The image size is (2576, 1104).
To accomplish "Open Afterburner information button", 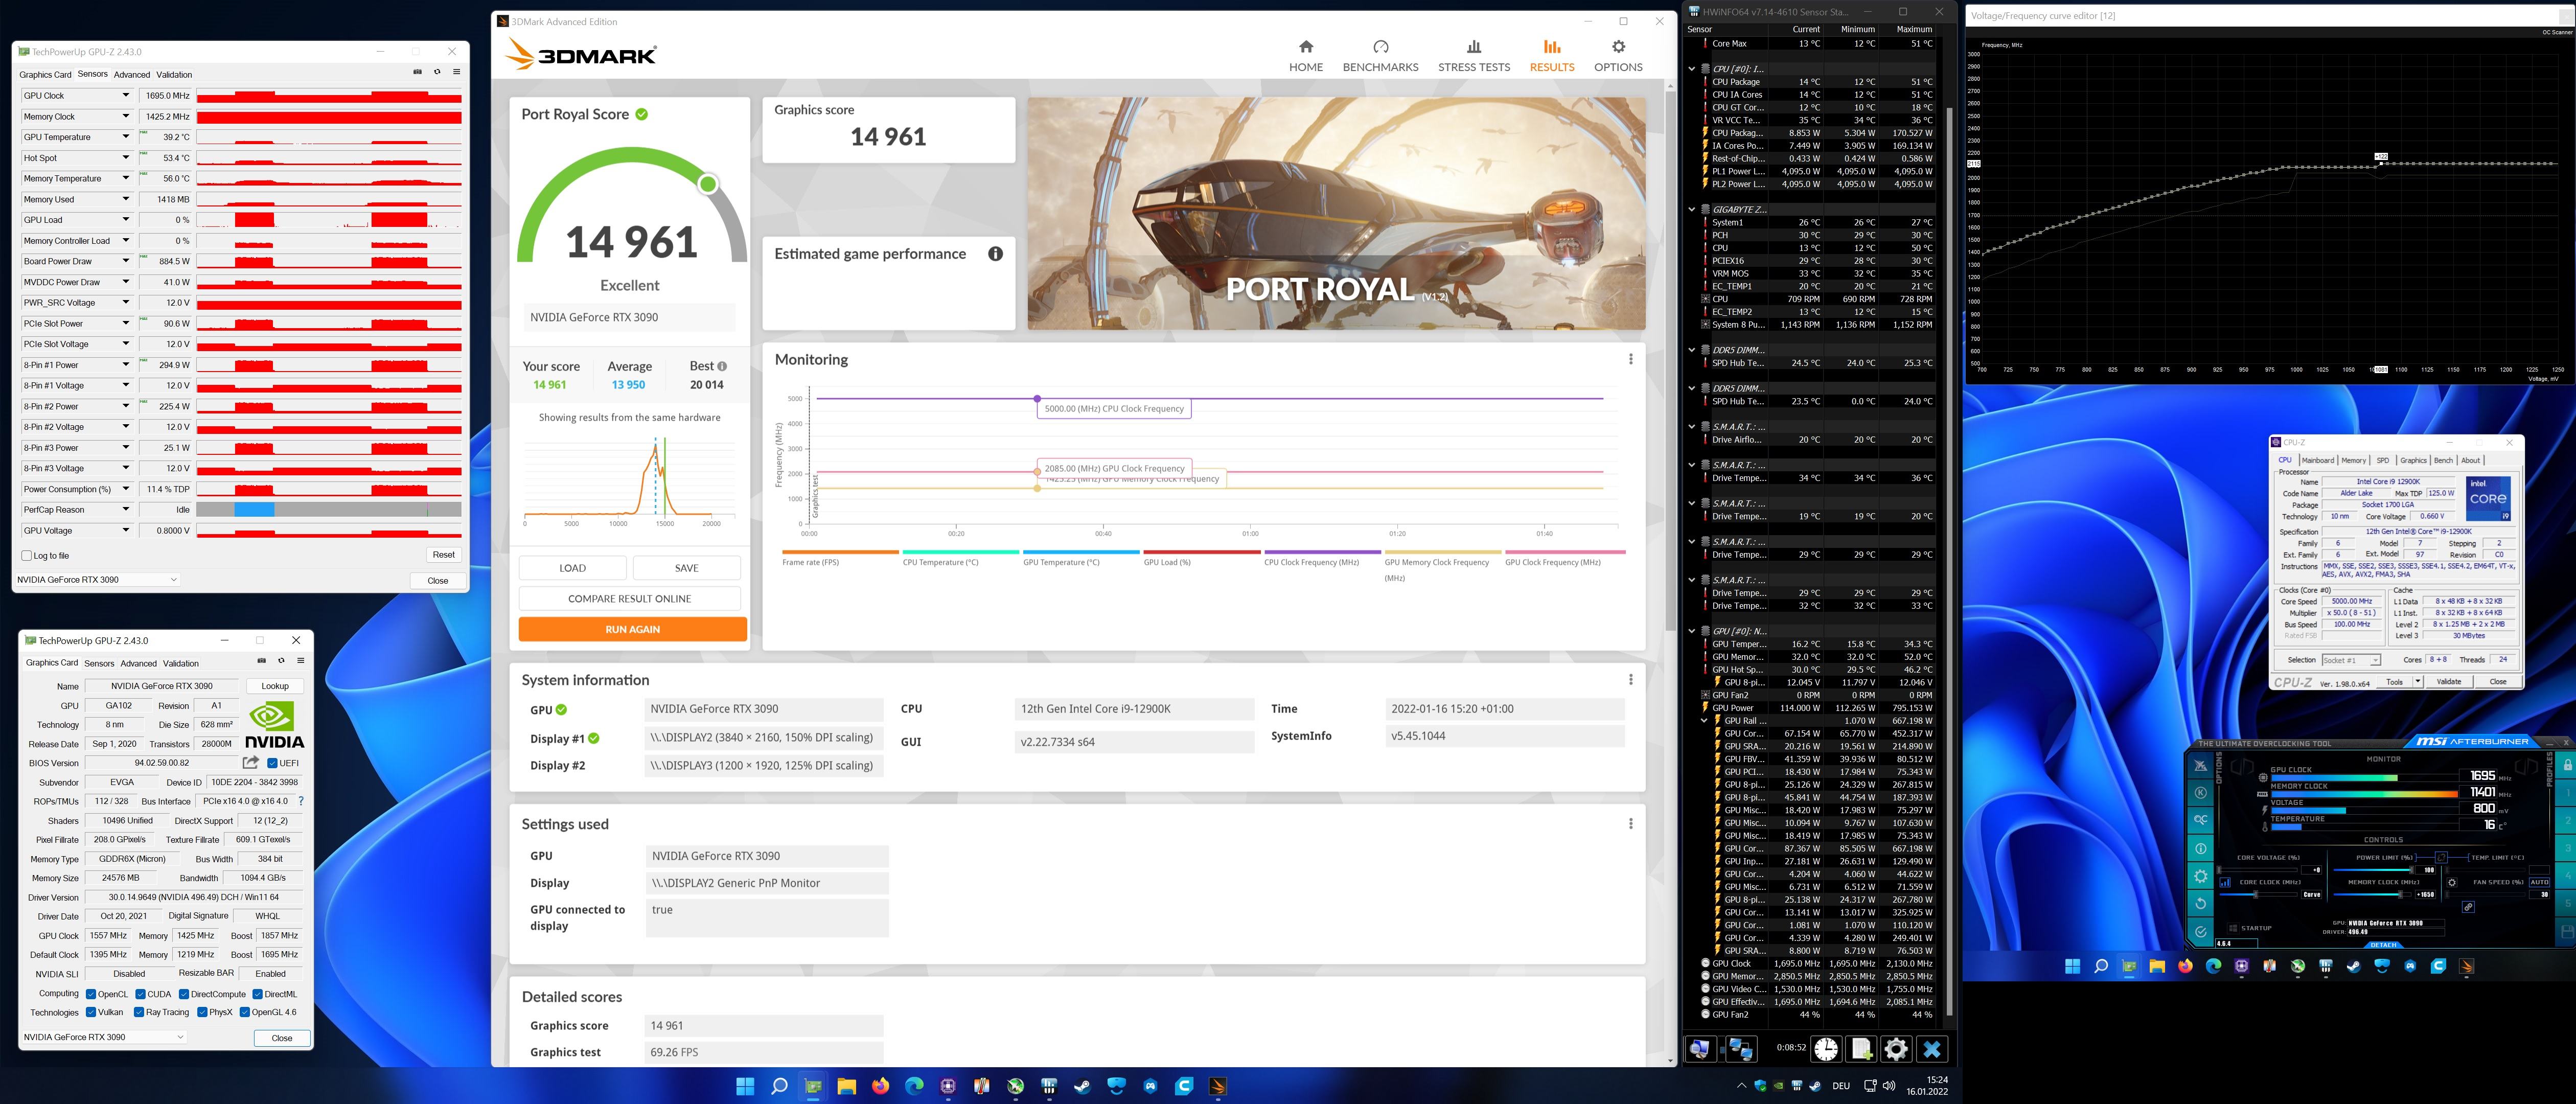I will [2201, 848].
